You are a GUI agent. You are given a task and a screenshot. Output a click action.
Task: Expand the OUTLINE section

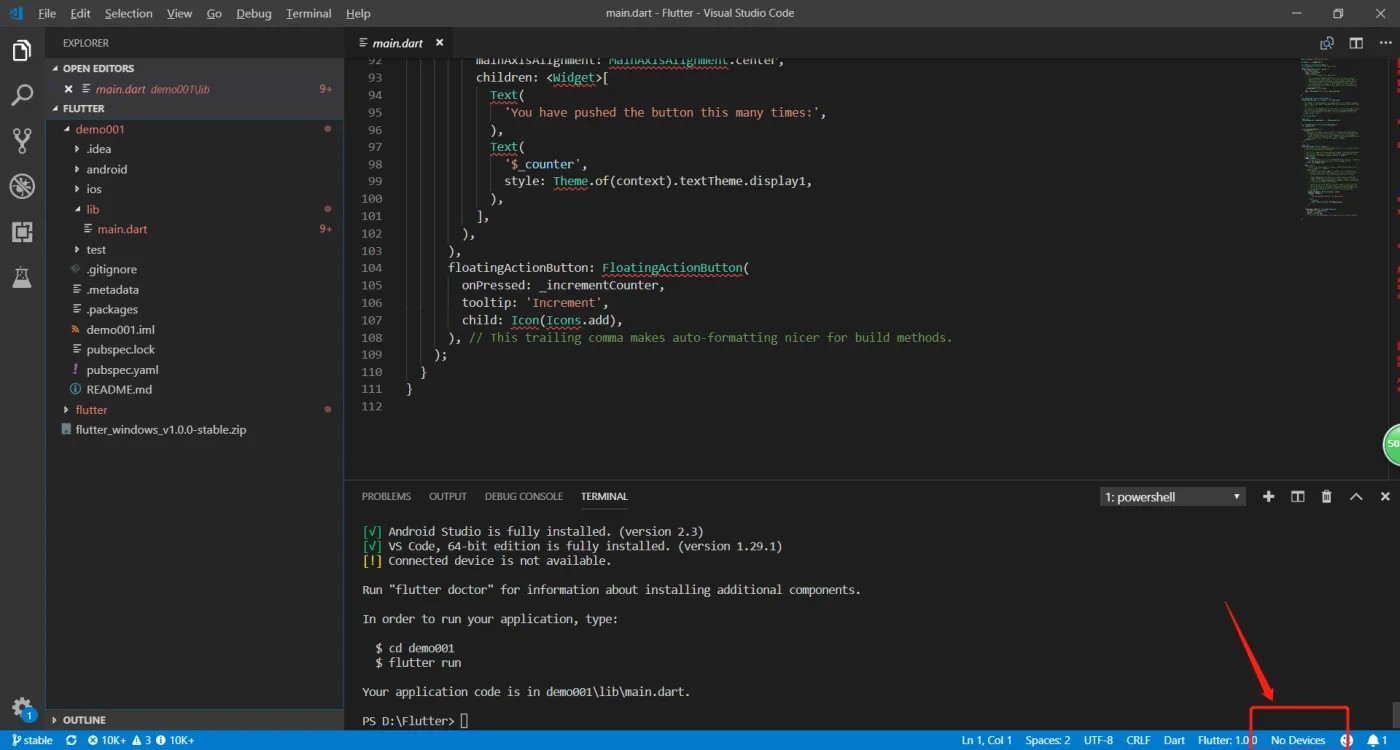click(x=84, y=720)
